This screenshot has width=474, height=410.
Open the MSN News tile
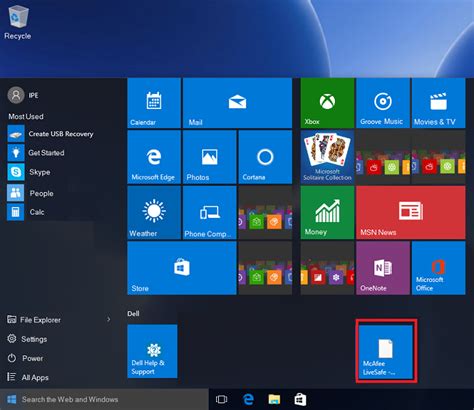click(411, 212)
